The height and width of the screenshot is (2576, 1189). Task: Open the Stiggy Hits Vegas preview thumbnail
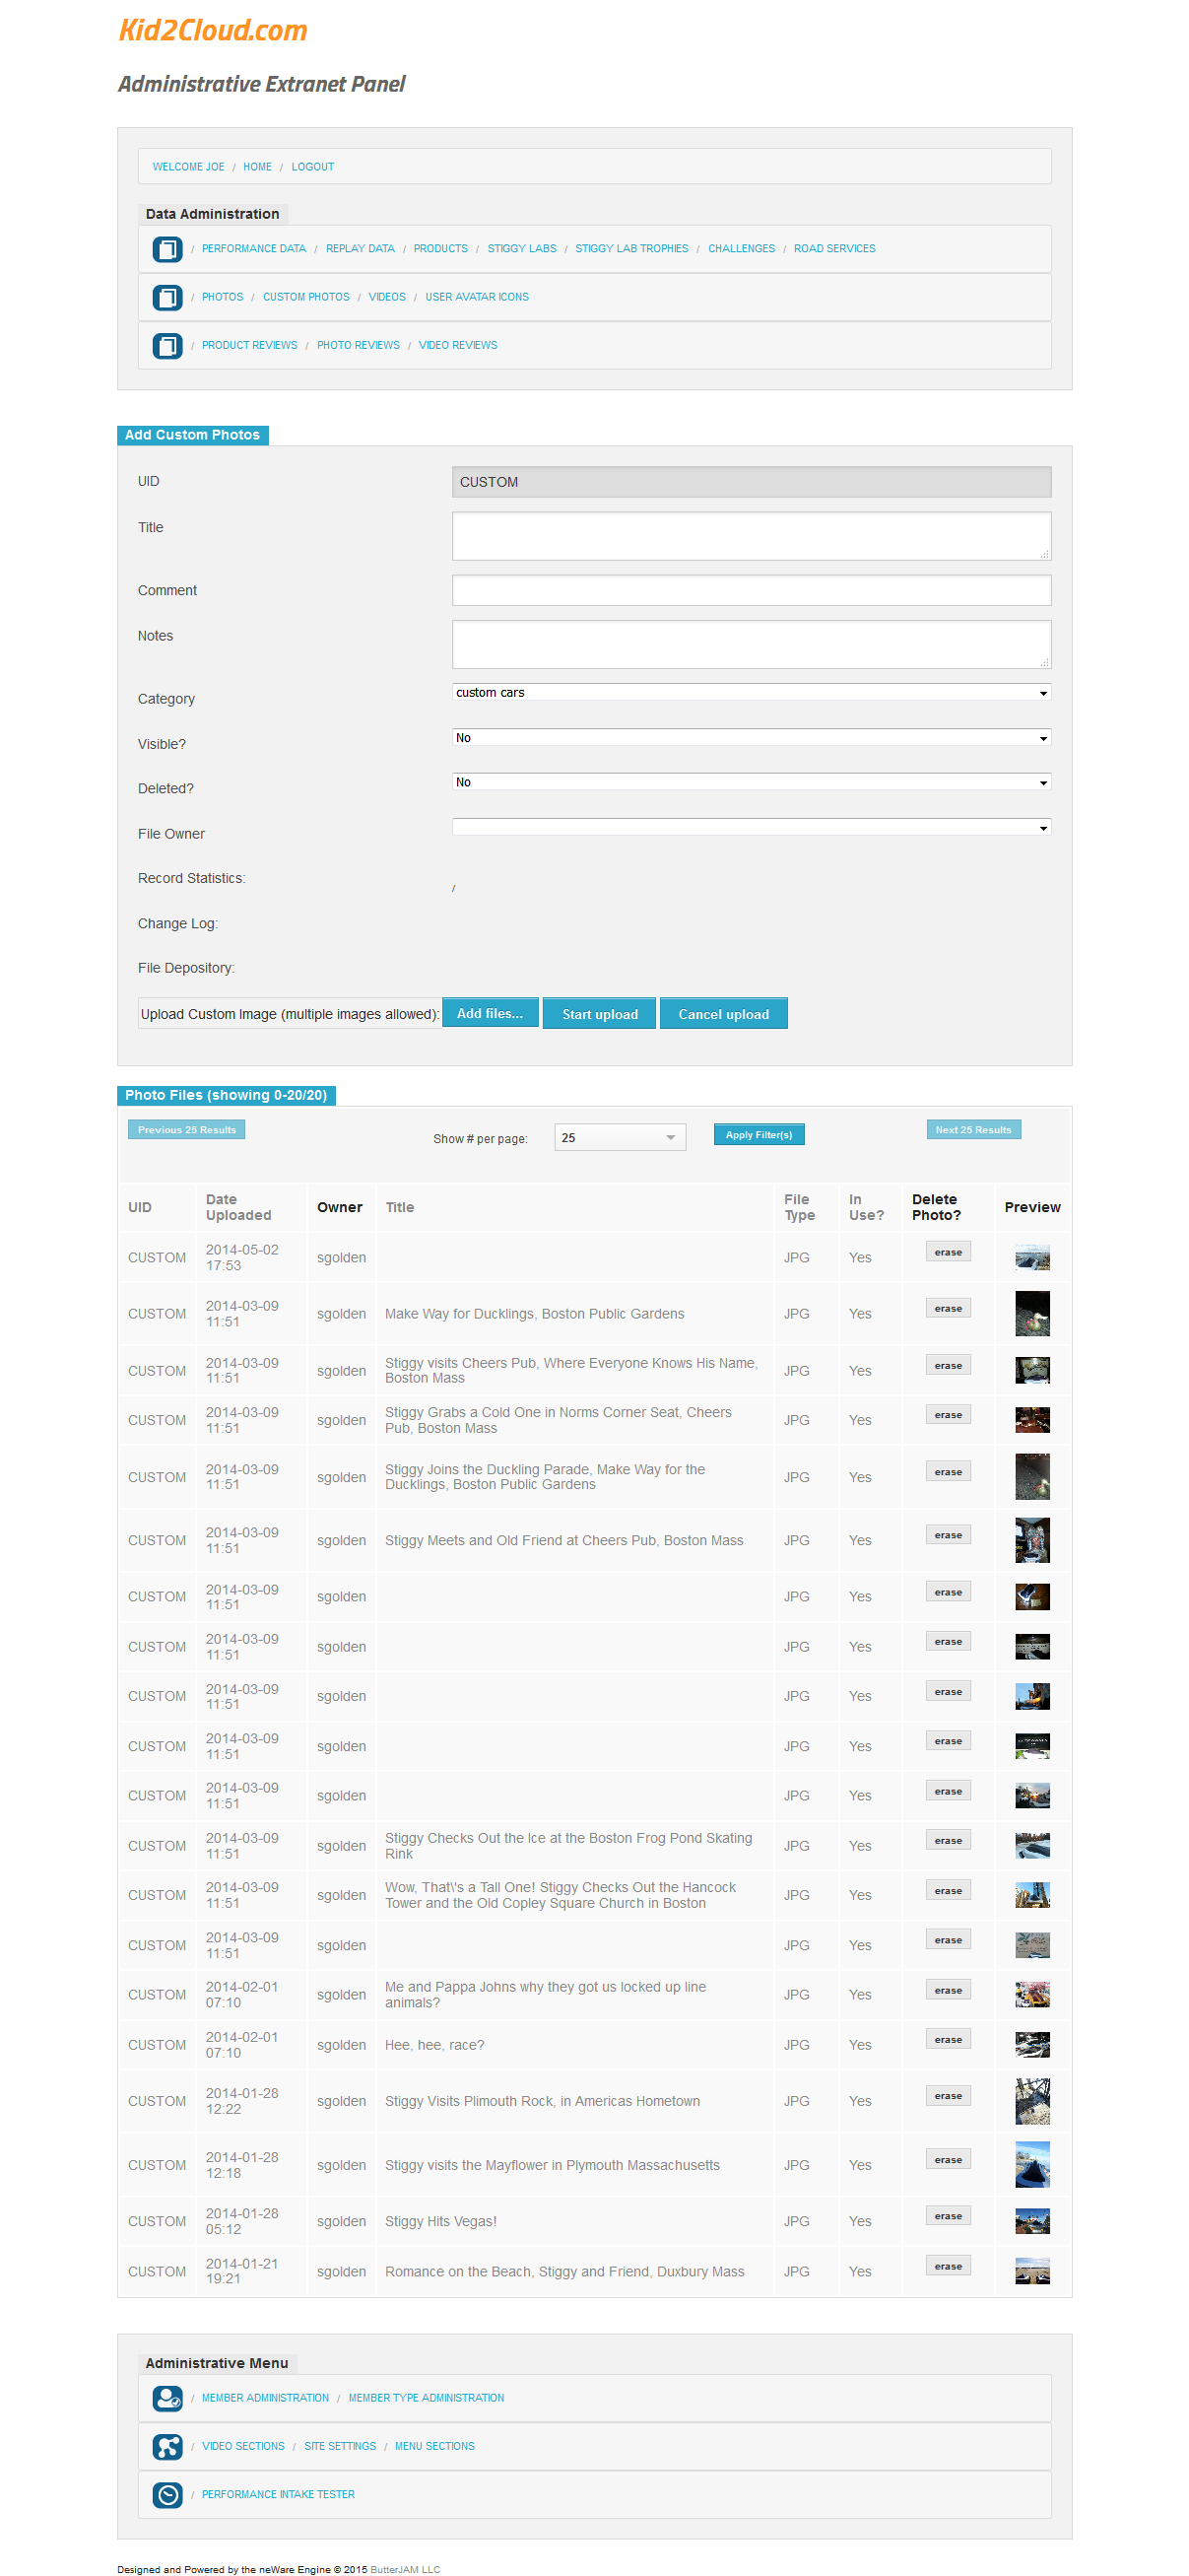pyautogui.click(x=1031, y=2221)
